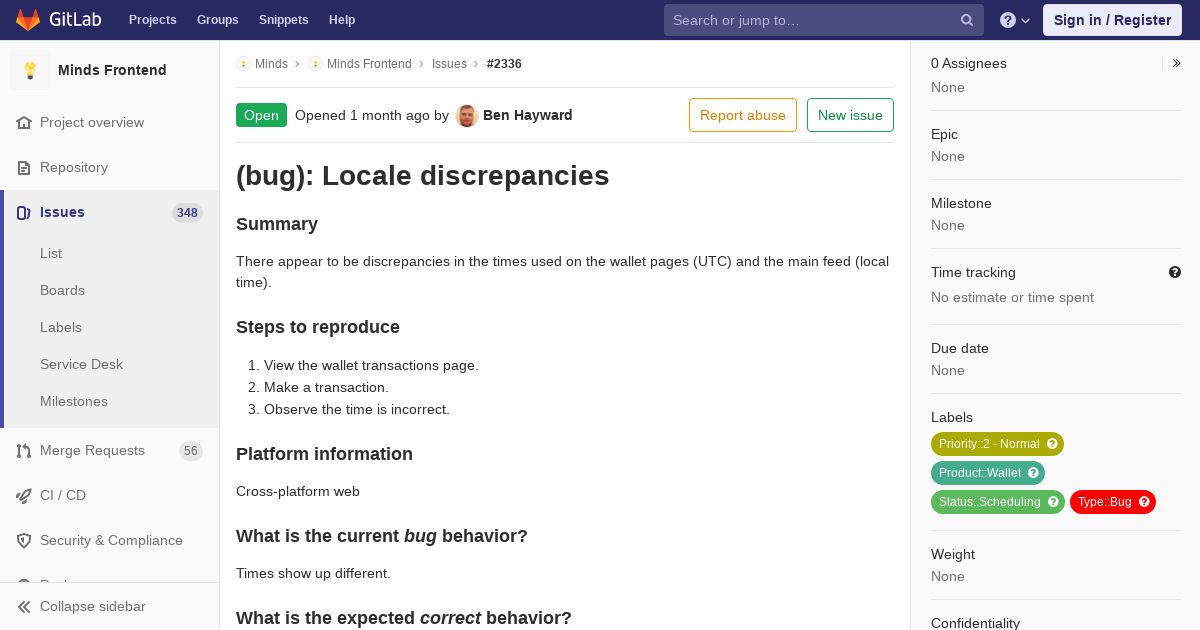The image size is (1200, 630).
Task: Click help icon on Status::Scheduling label
Action: click(x=1053, y=502)
